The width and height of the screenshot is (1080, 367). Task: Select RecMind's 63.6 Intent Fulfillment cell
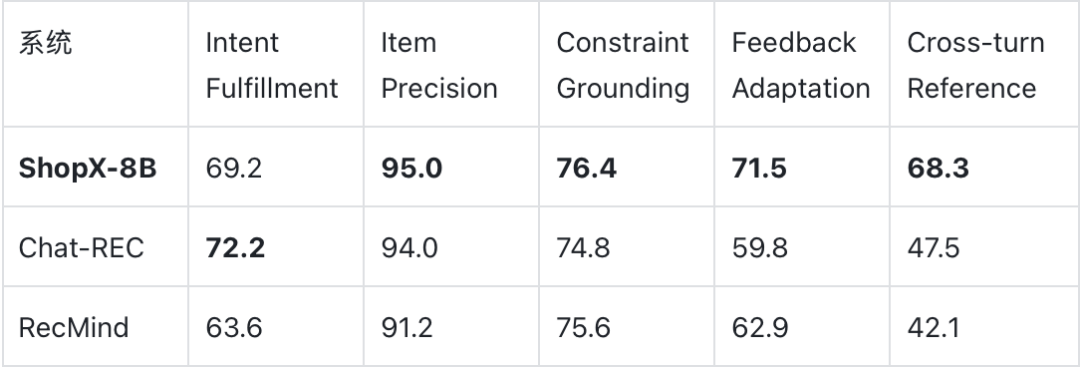pos(233,327)
